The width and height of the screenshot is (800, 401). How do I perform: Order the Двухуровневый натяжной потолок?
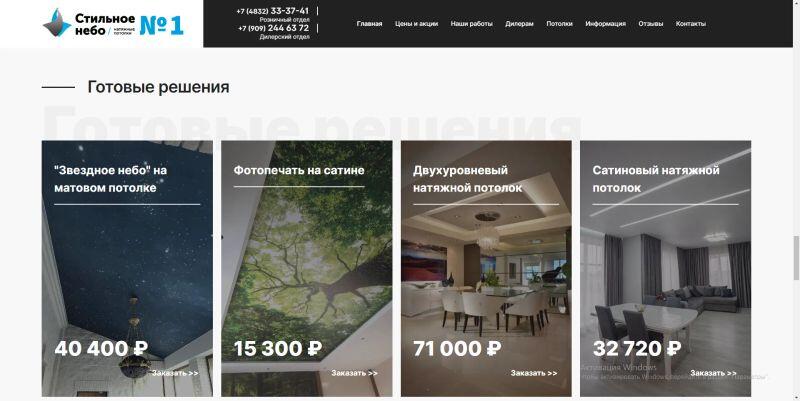pos(534,373)
